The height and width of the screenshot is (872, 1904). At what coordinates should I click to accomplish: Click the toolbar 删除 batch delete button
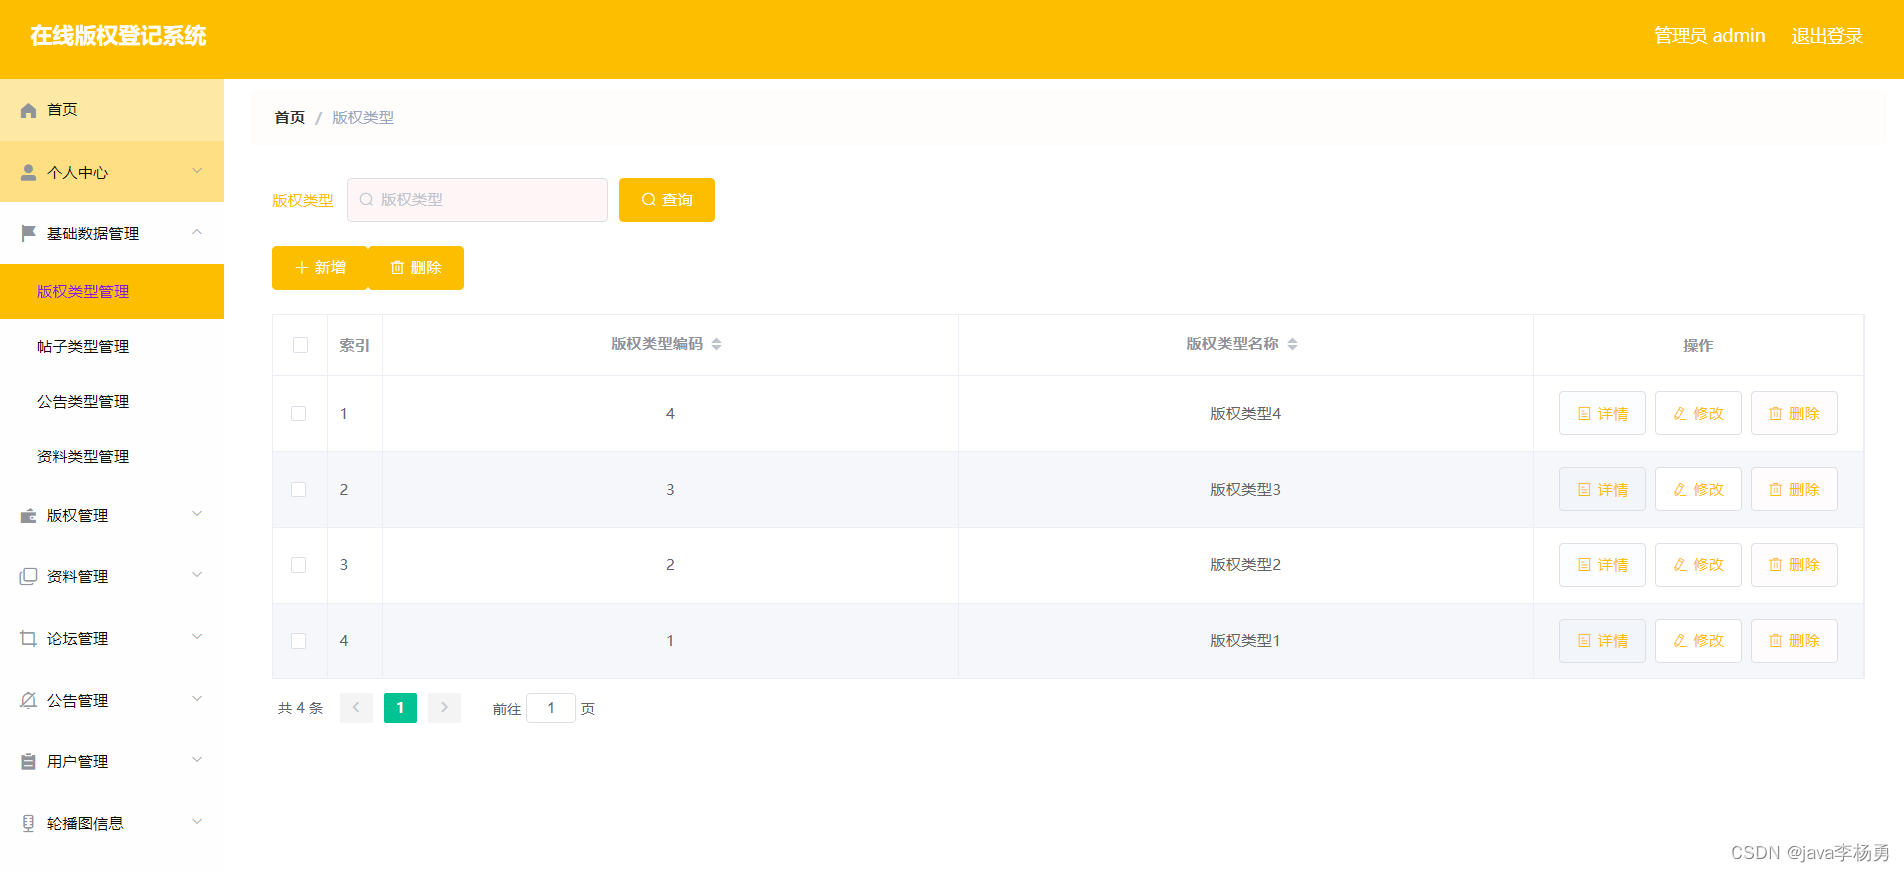pos(416,268)
